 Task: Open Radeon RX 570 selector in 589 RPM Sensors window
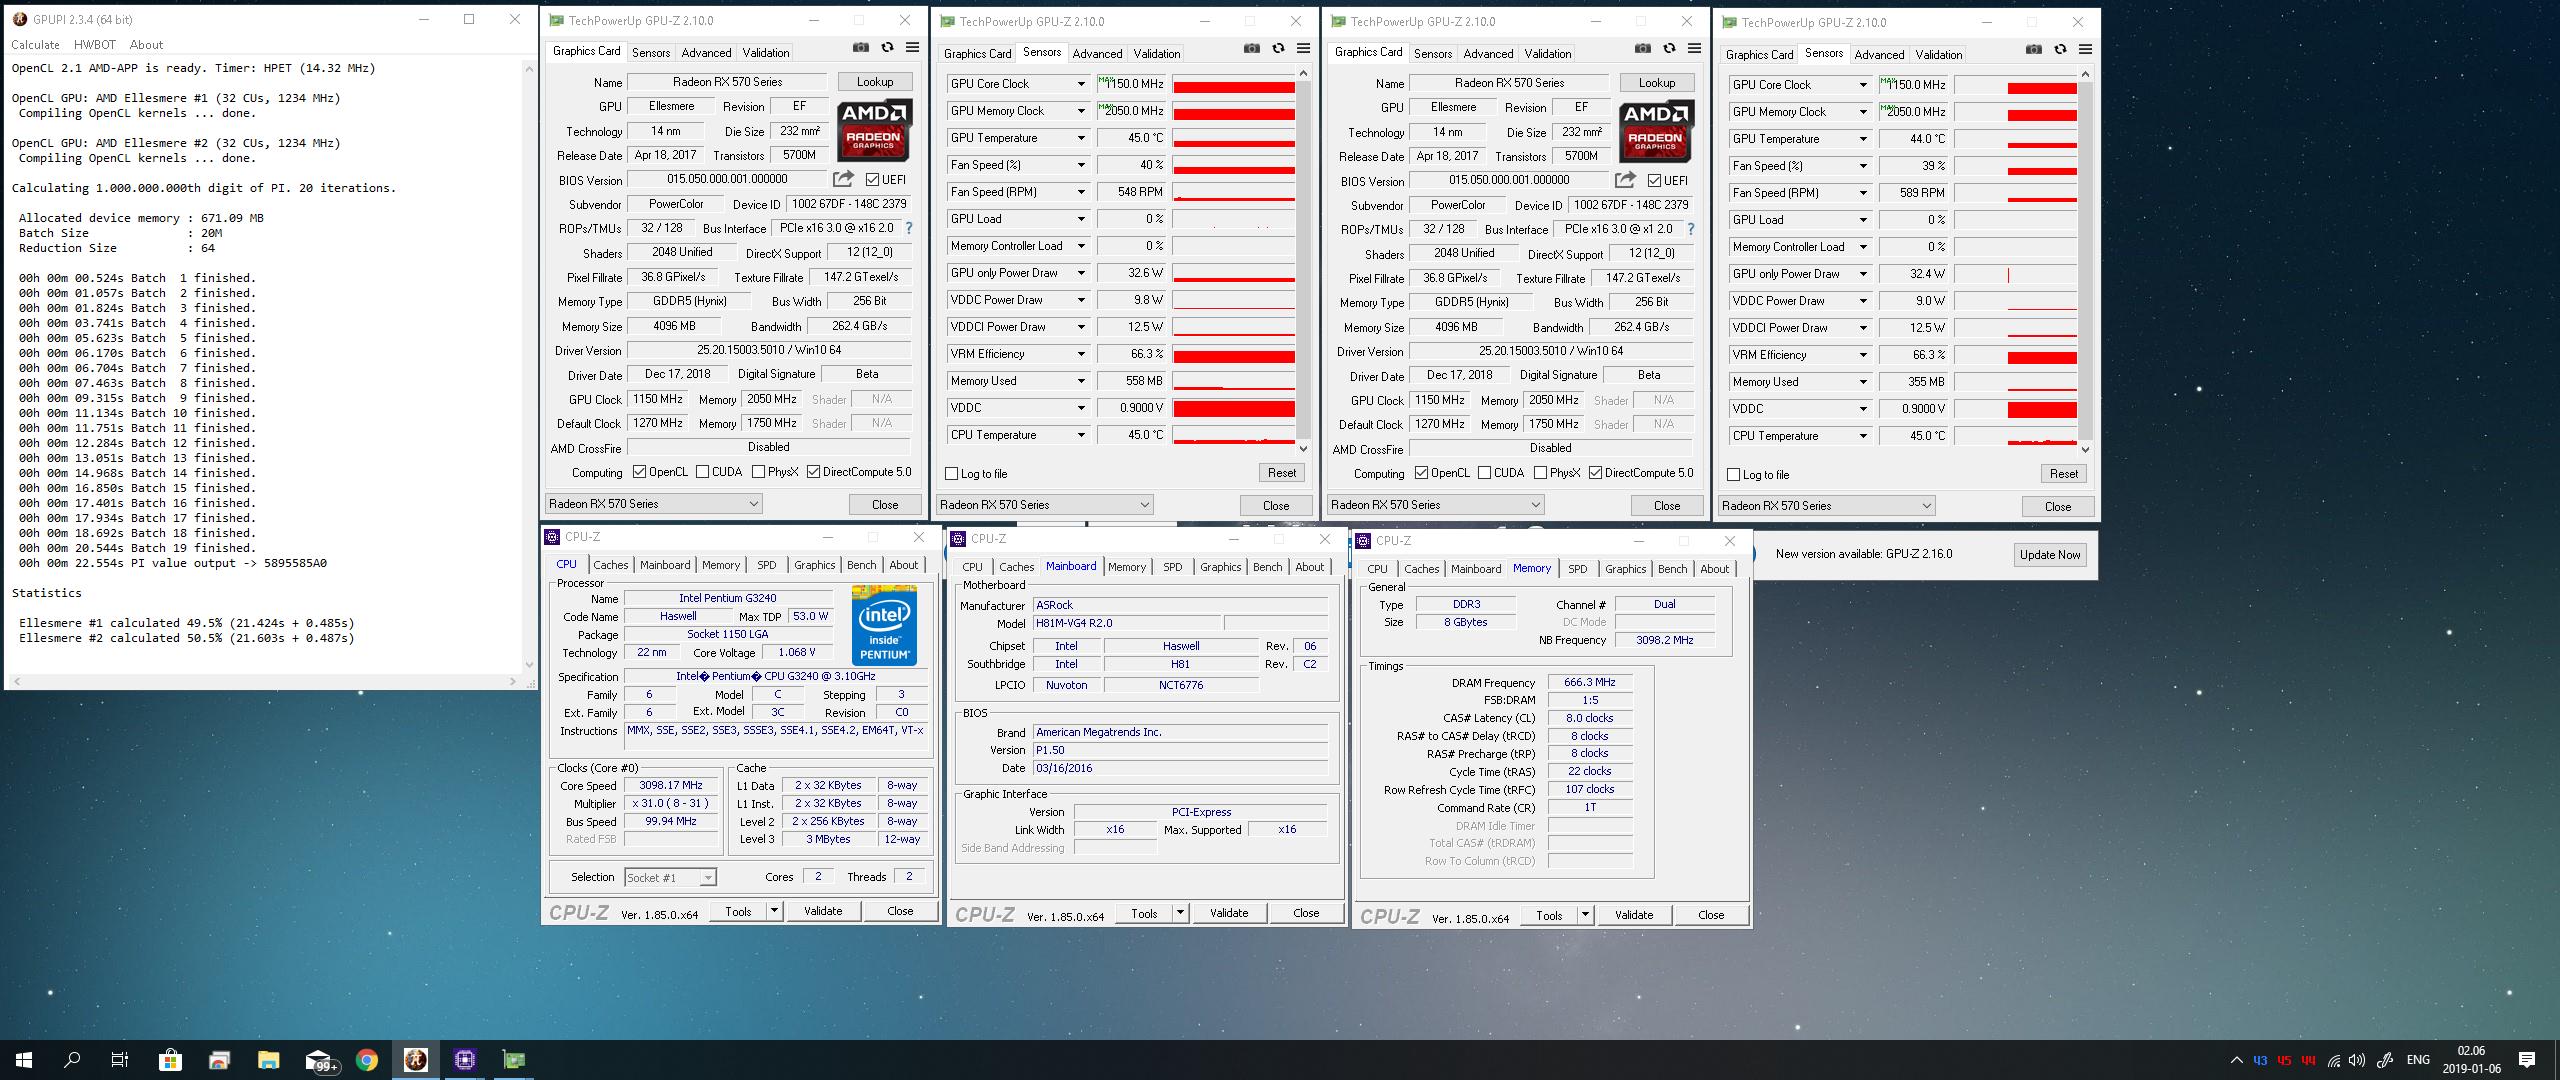1827,506
